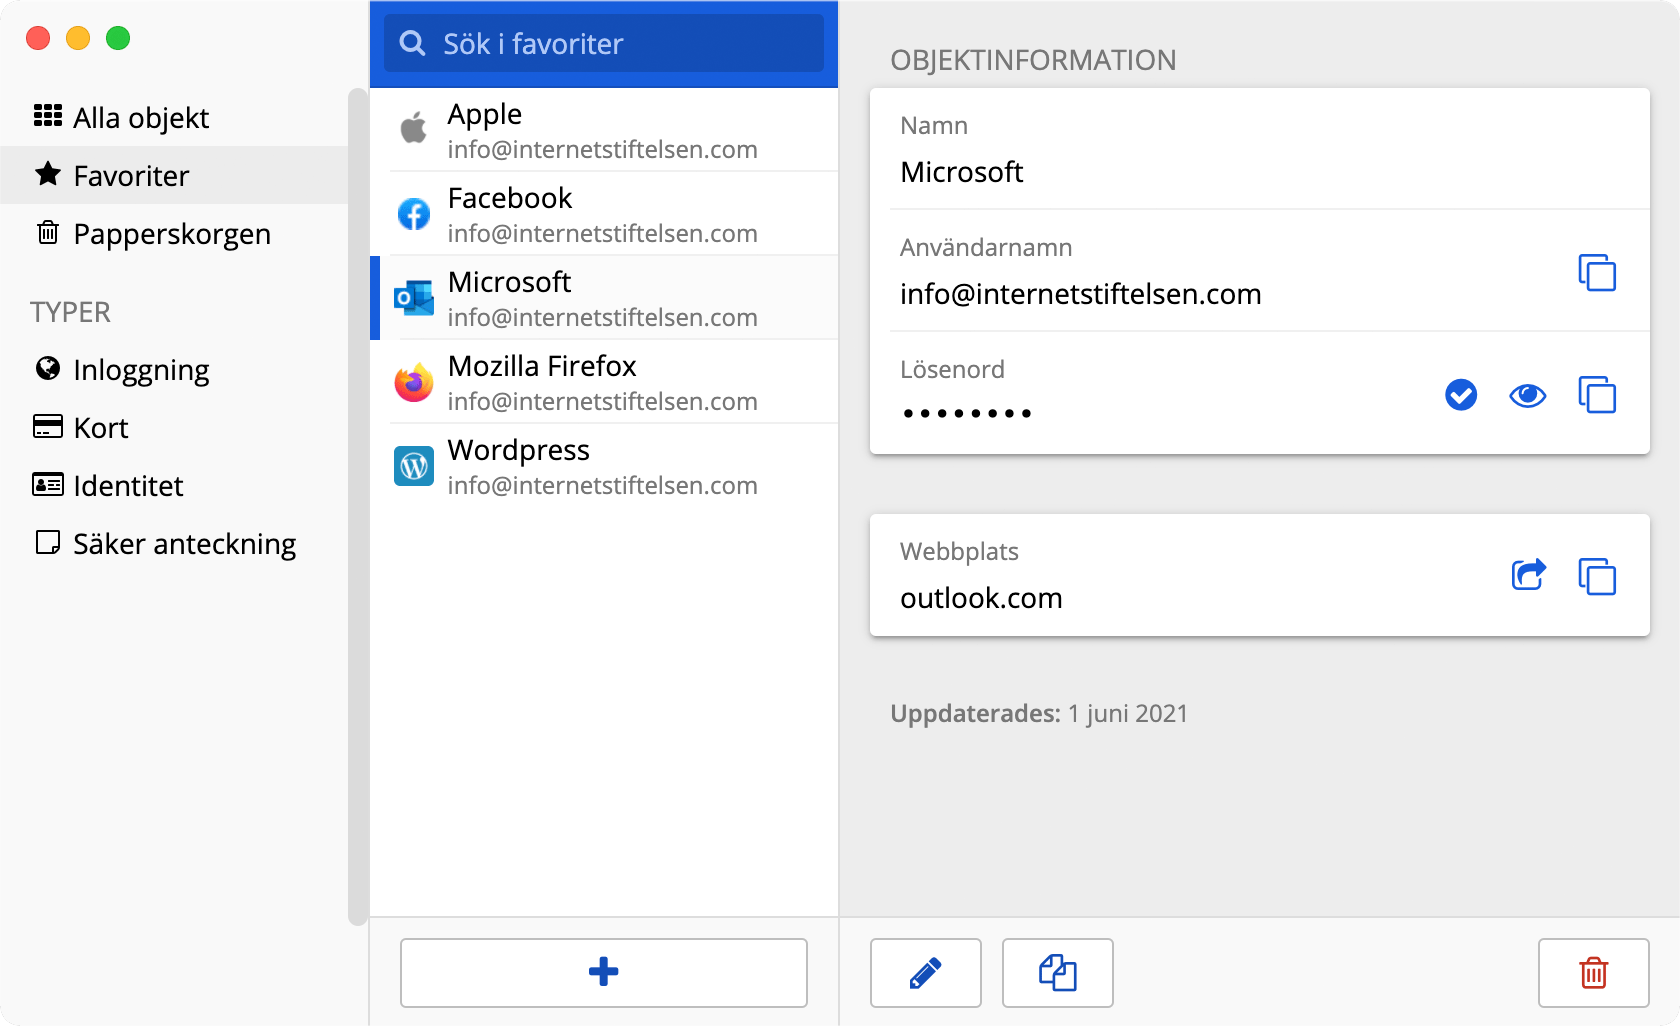Click the Microsoft Outlook icon
This screenshot has height=1026, width=1680.
[x=414, y=297]
